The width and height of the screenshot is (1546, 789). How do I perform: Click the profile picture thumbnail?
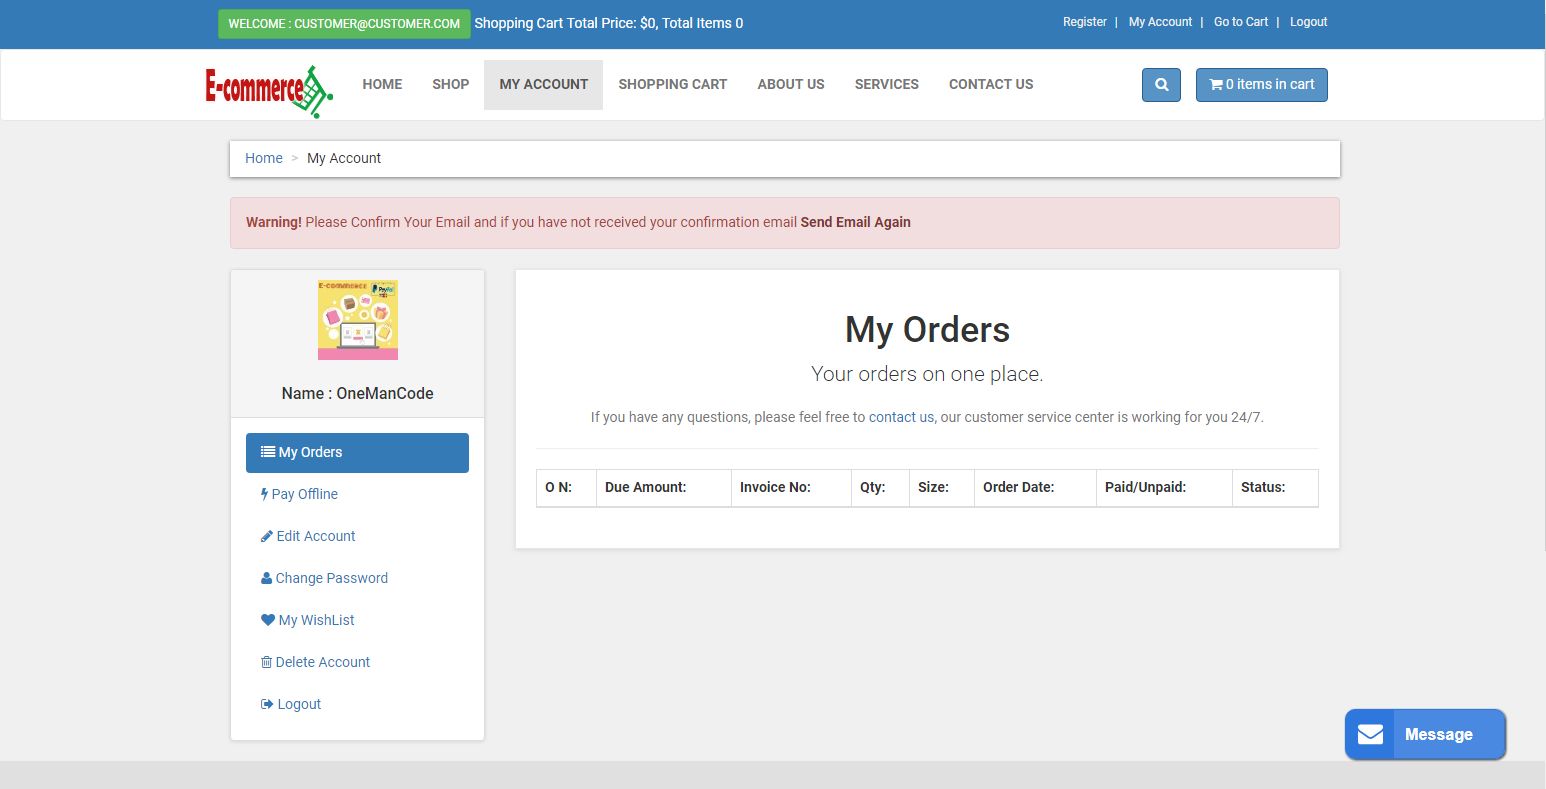(x=357, y=320)
